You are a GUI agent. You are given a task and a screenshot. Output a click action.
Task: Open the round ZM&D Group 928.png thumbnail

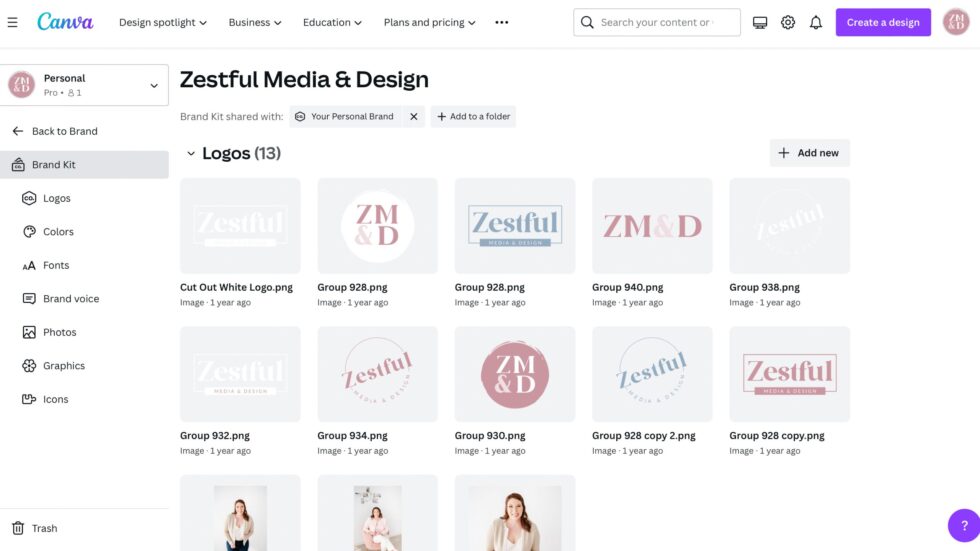378,226
